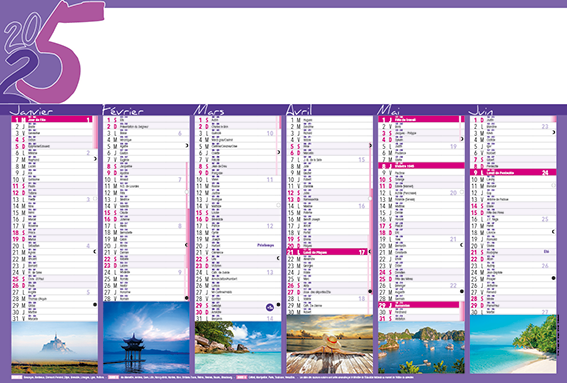Click the Mars month heading
This screenshot has width=567, height=383.
coord(209,110)
